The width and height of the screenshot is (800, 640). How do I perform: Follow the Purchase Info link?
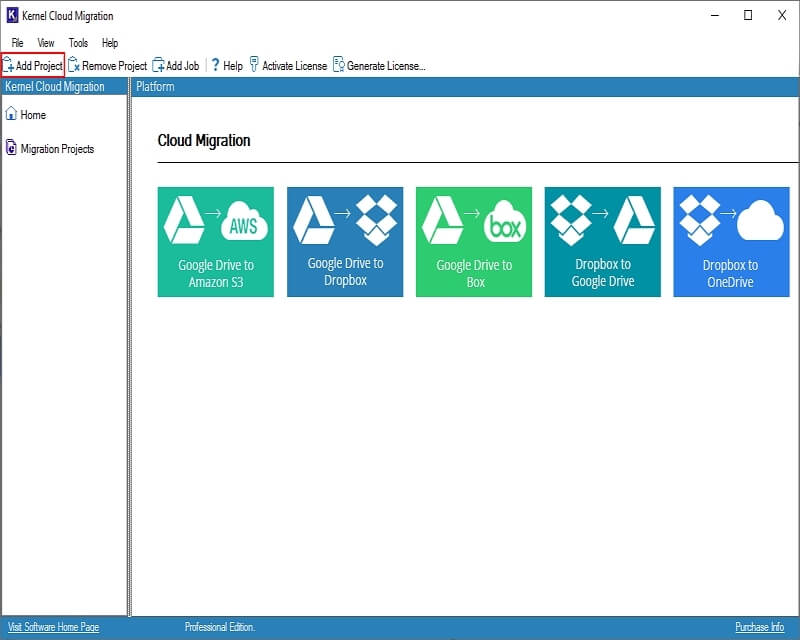point(759,627)
